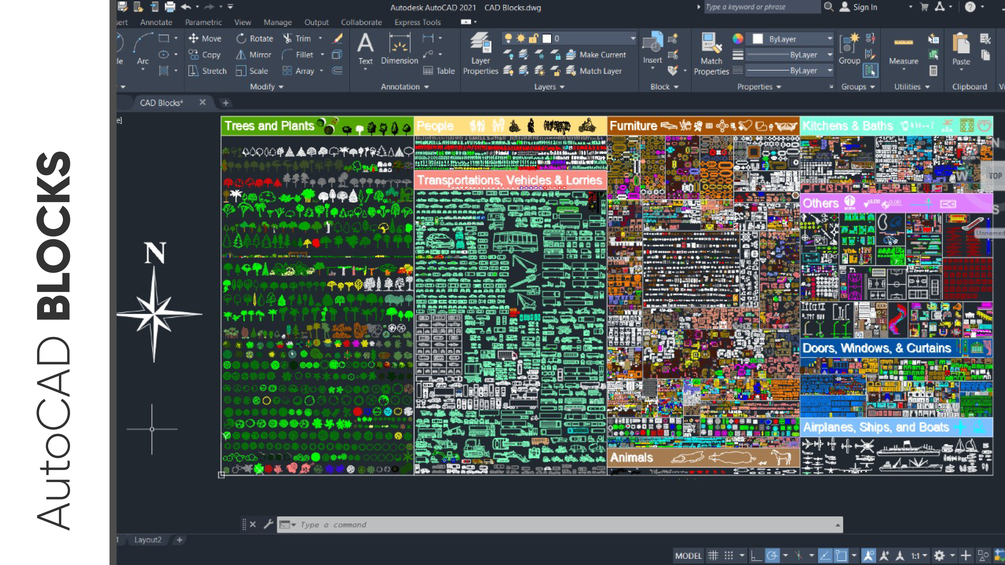Insert a Table from Annotation panel
1005x565 pixels.
pyautogui.click(x=439, y=71)
